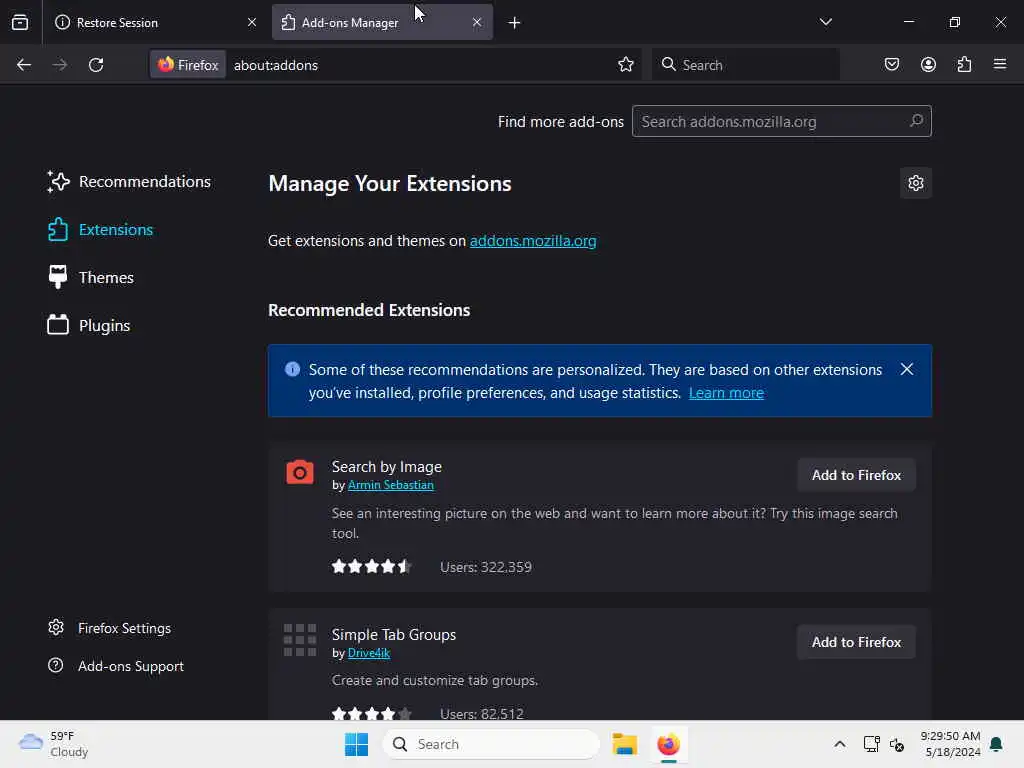Click the Users: 322,359 text
Viewport: 1024px width, 768px height.
point(486,567)
